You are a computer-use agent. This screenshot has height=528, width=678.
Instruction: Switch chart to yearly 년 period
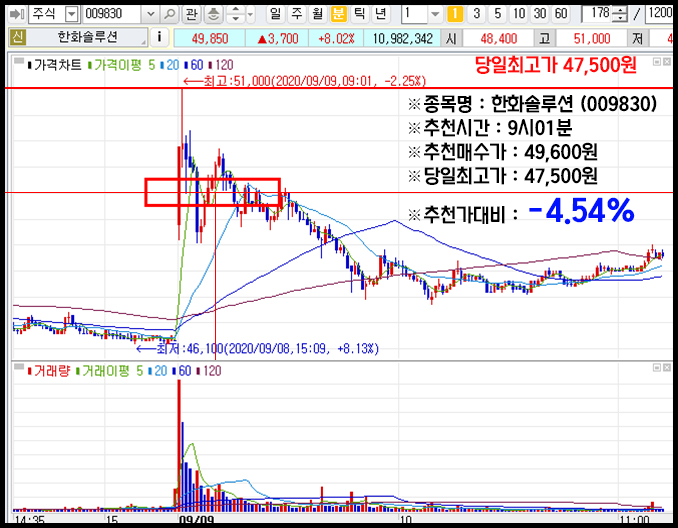click(x=381, y=14)
